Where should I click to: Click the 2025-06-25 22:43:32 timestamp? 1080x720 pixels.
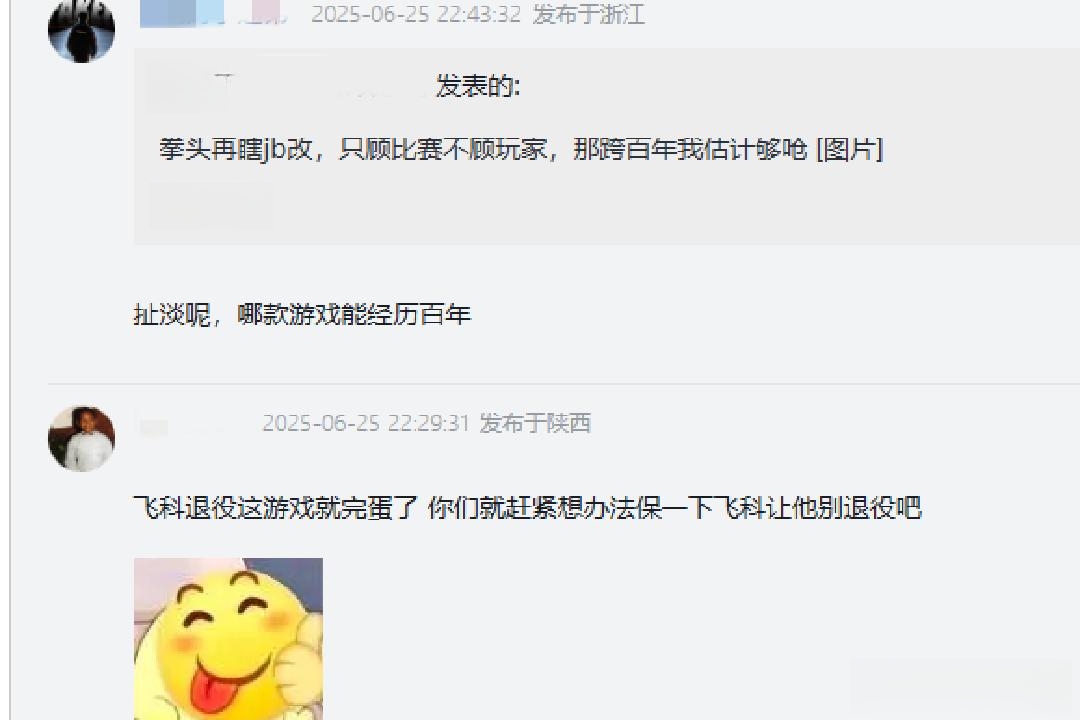[416, 14]
